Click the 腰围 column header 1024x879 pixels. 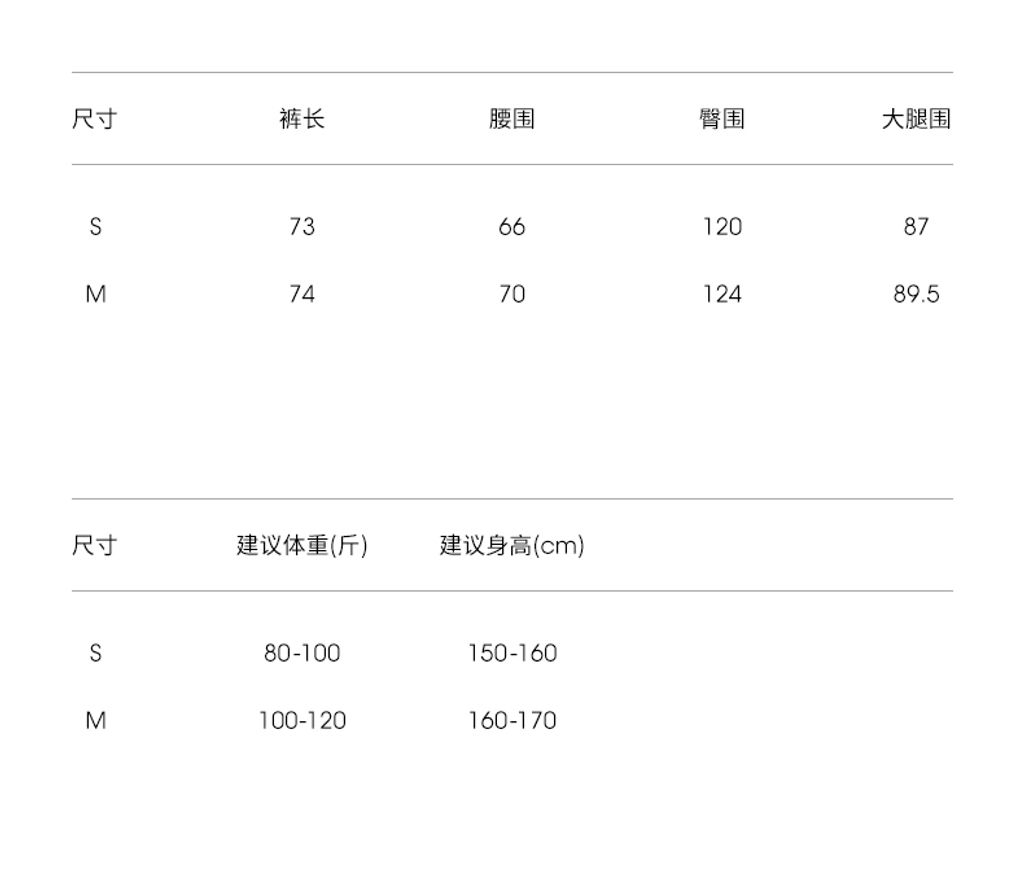pyautogui.click(x=512, y=119)
